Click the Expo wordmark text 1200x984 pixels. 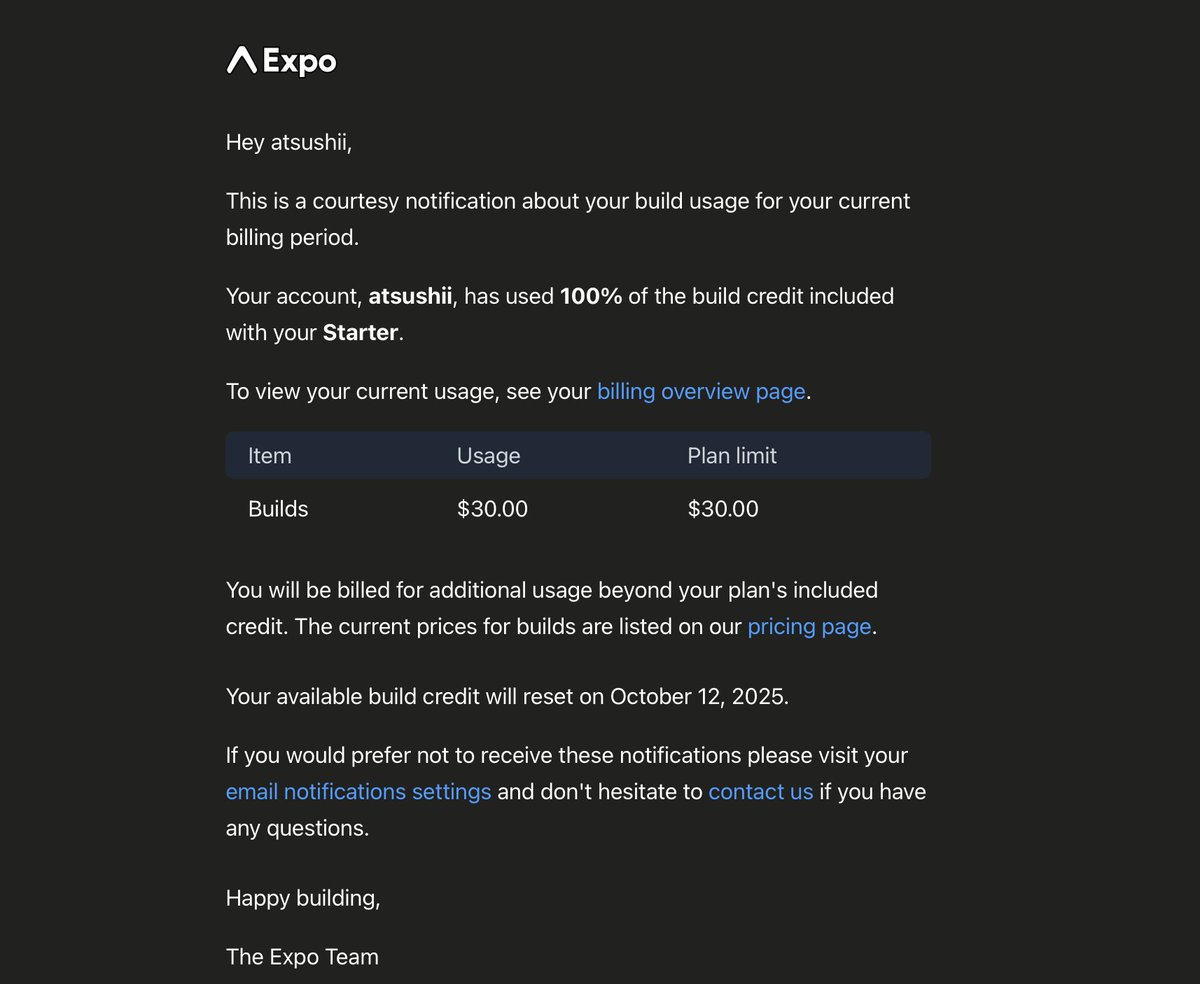(300, 62)
